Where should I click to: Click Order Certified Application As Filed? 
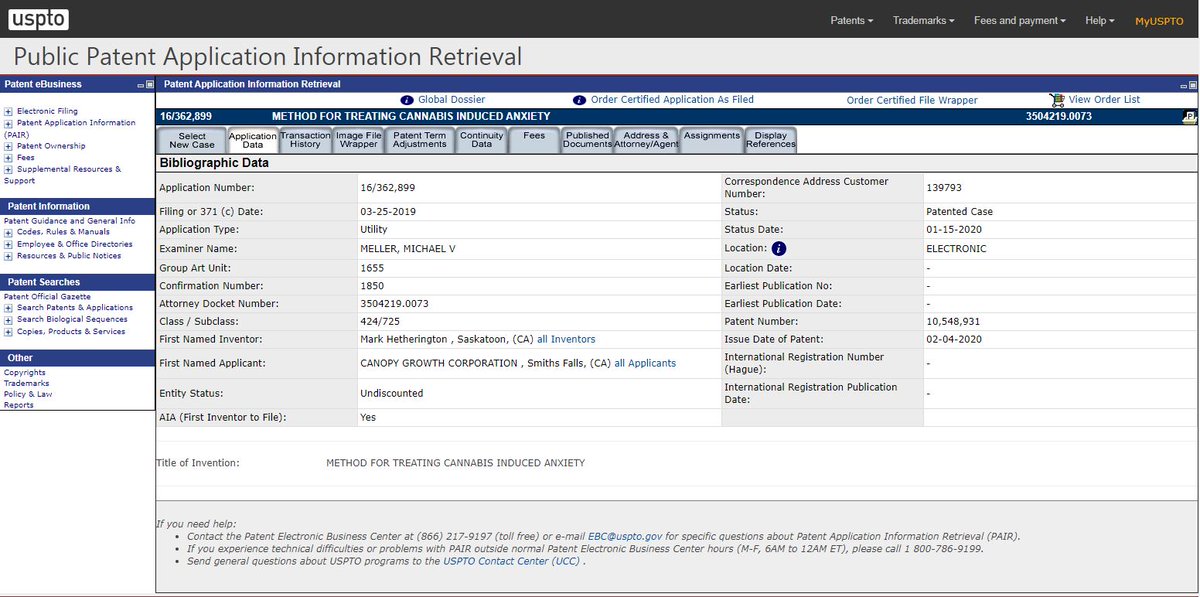click(x=672, y=100)
